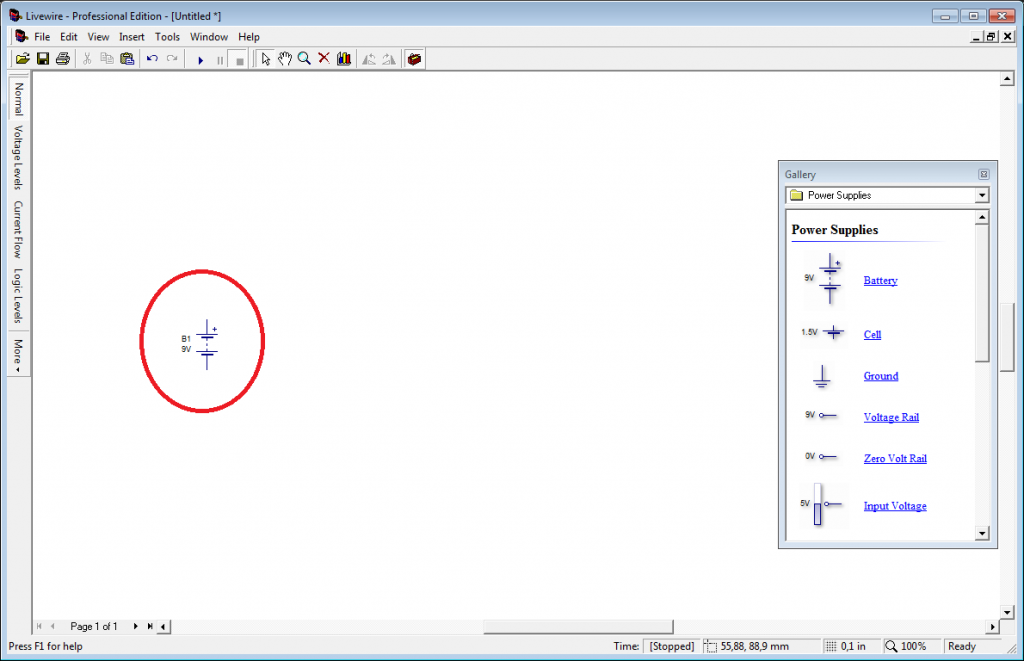This screenshot has height=661, width=1024.
Task: Click the Open file toolbar icon
Action: coord(22,59)
